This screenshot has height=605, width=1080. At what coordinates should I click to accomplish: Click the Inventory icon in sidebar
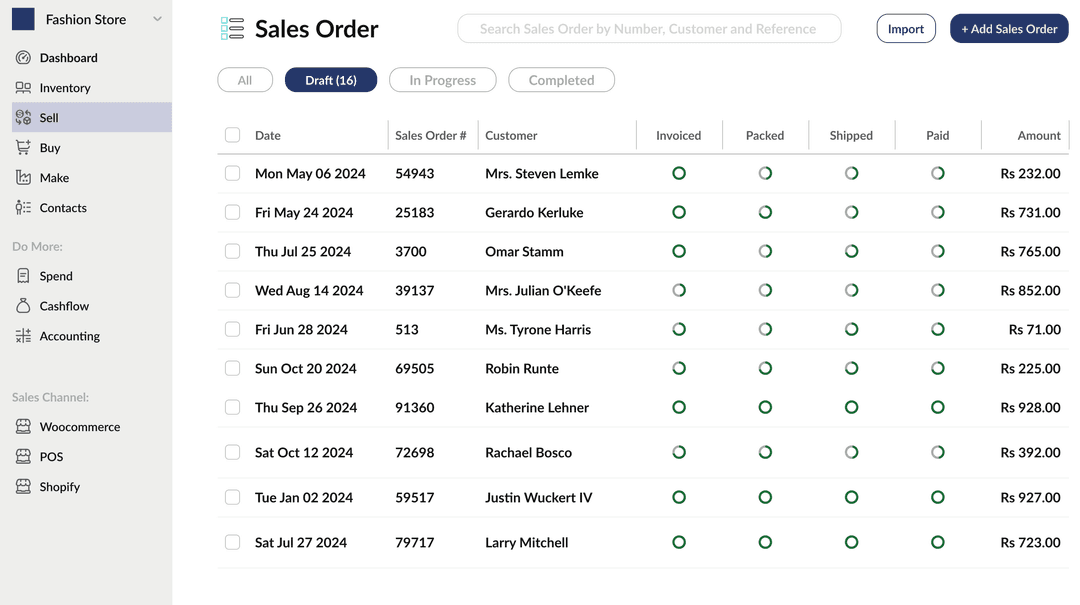click(23, 88)
